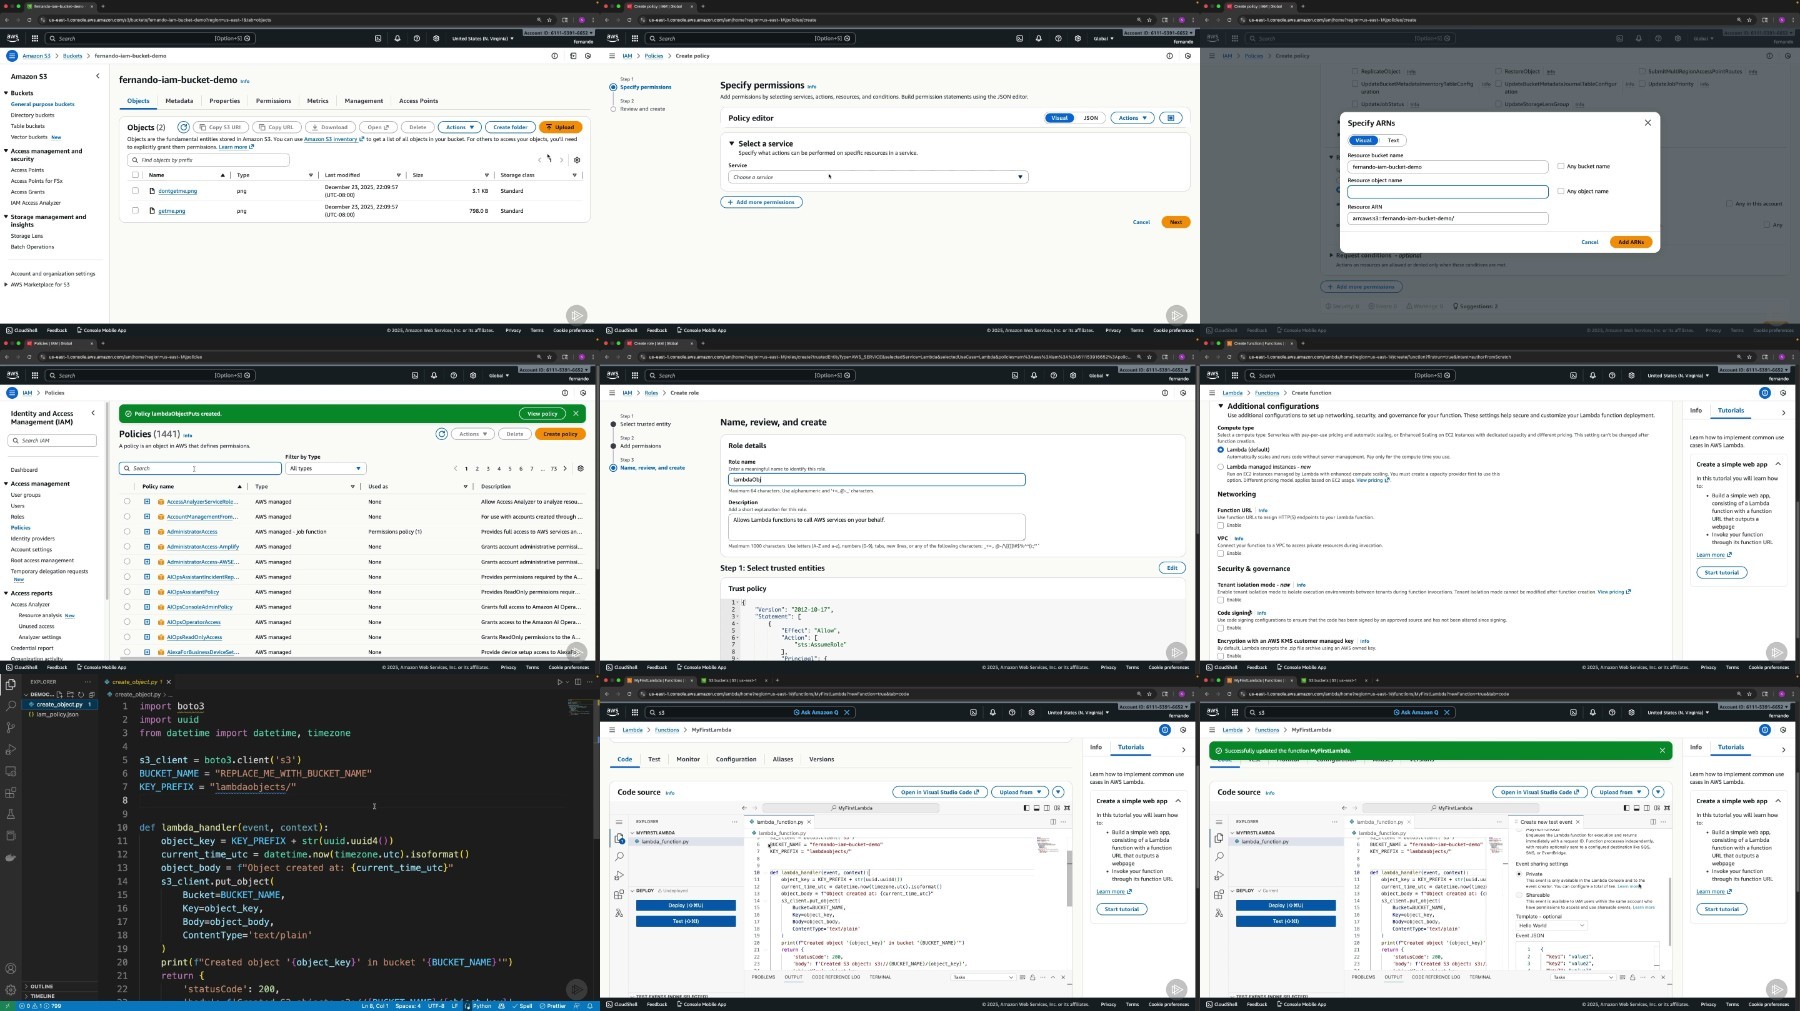Open Run and Debug in dark VS Code window
1800x1011 pixels.
10,750
